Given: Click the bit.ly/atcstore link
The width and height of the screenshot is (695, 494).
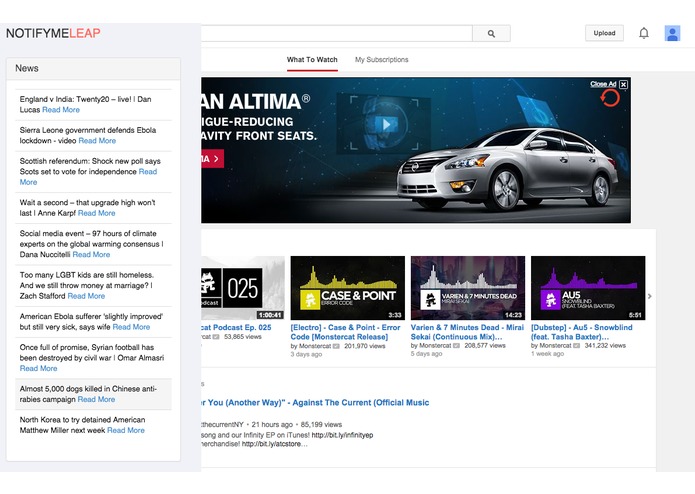Looking at the screenshot, I should 272,444.
